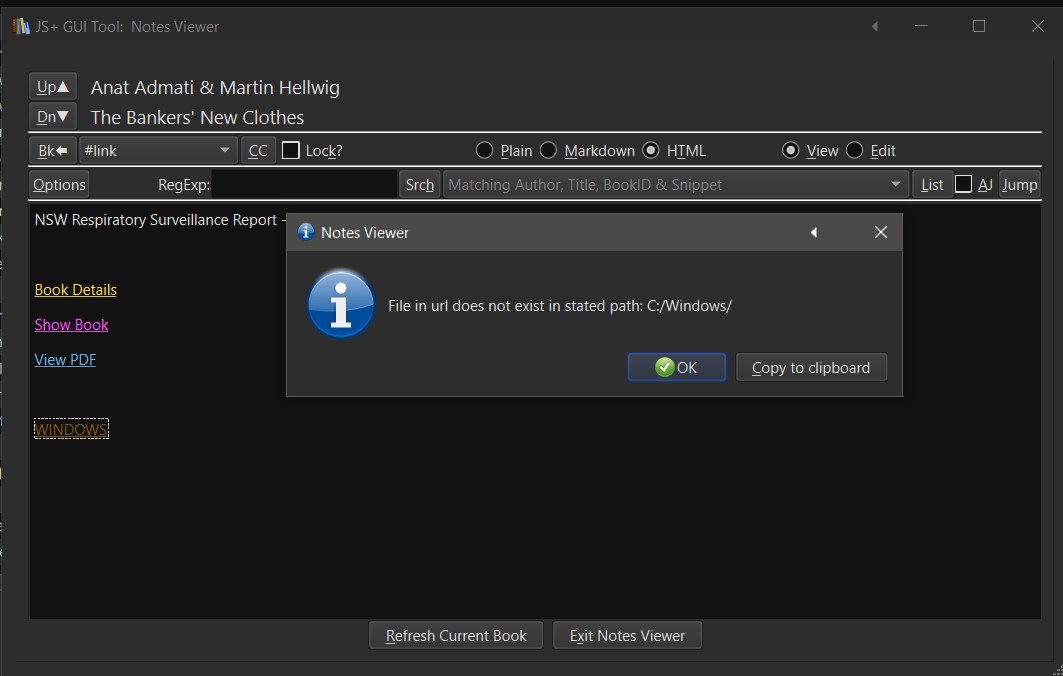Screen dimensions: 1063x676
Task: Minimize the Notes Viewer main window
Action: (x=921, y=26)
